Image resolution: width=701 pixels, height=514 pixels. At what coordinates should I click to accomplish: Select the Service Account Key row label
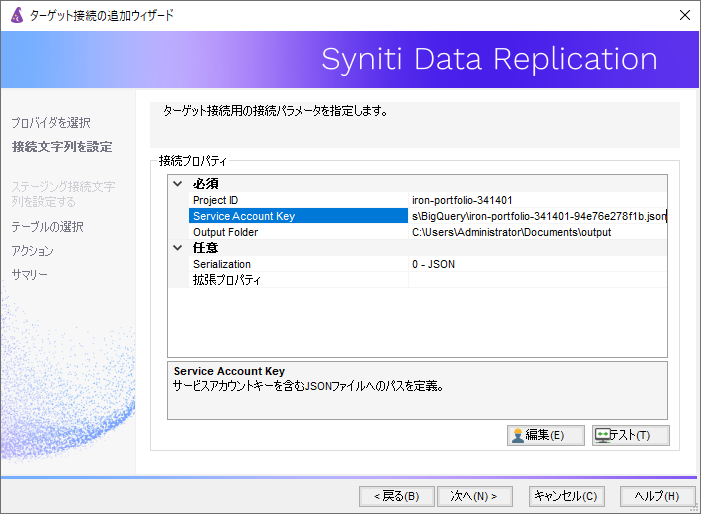click(x=298, y=216)
